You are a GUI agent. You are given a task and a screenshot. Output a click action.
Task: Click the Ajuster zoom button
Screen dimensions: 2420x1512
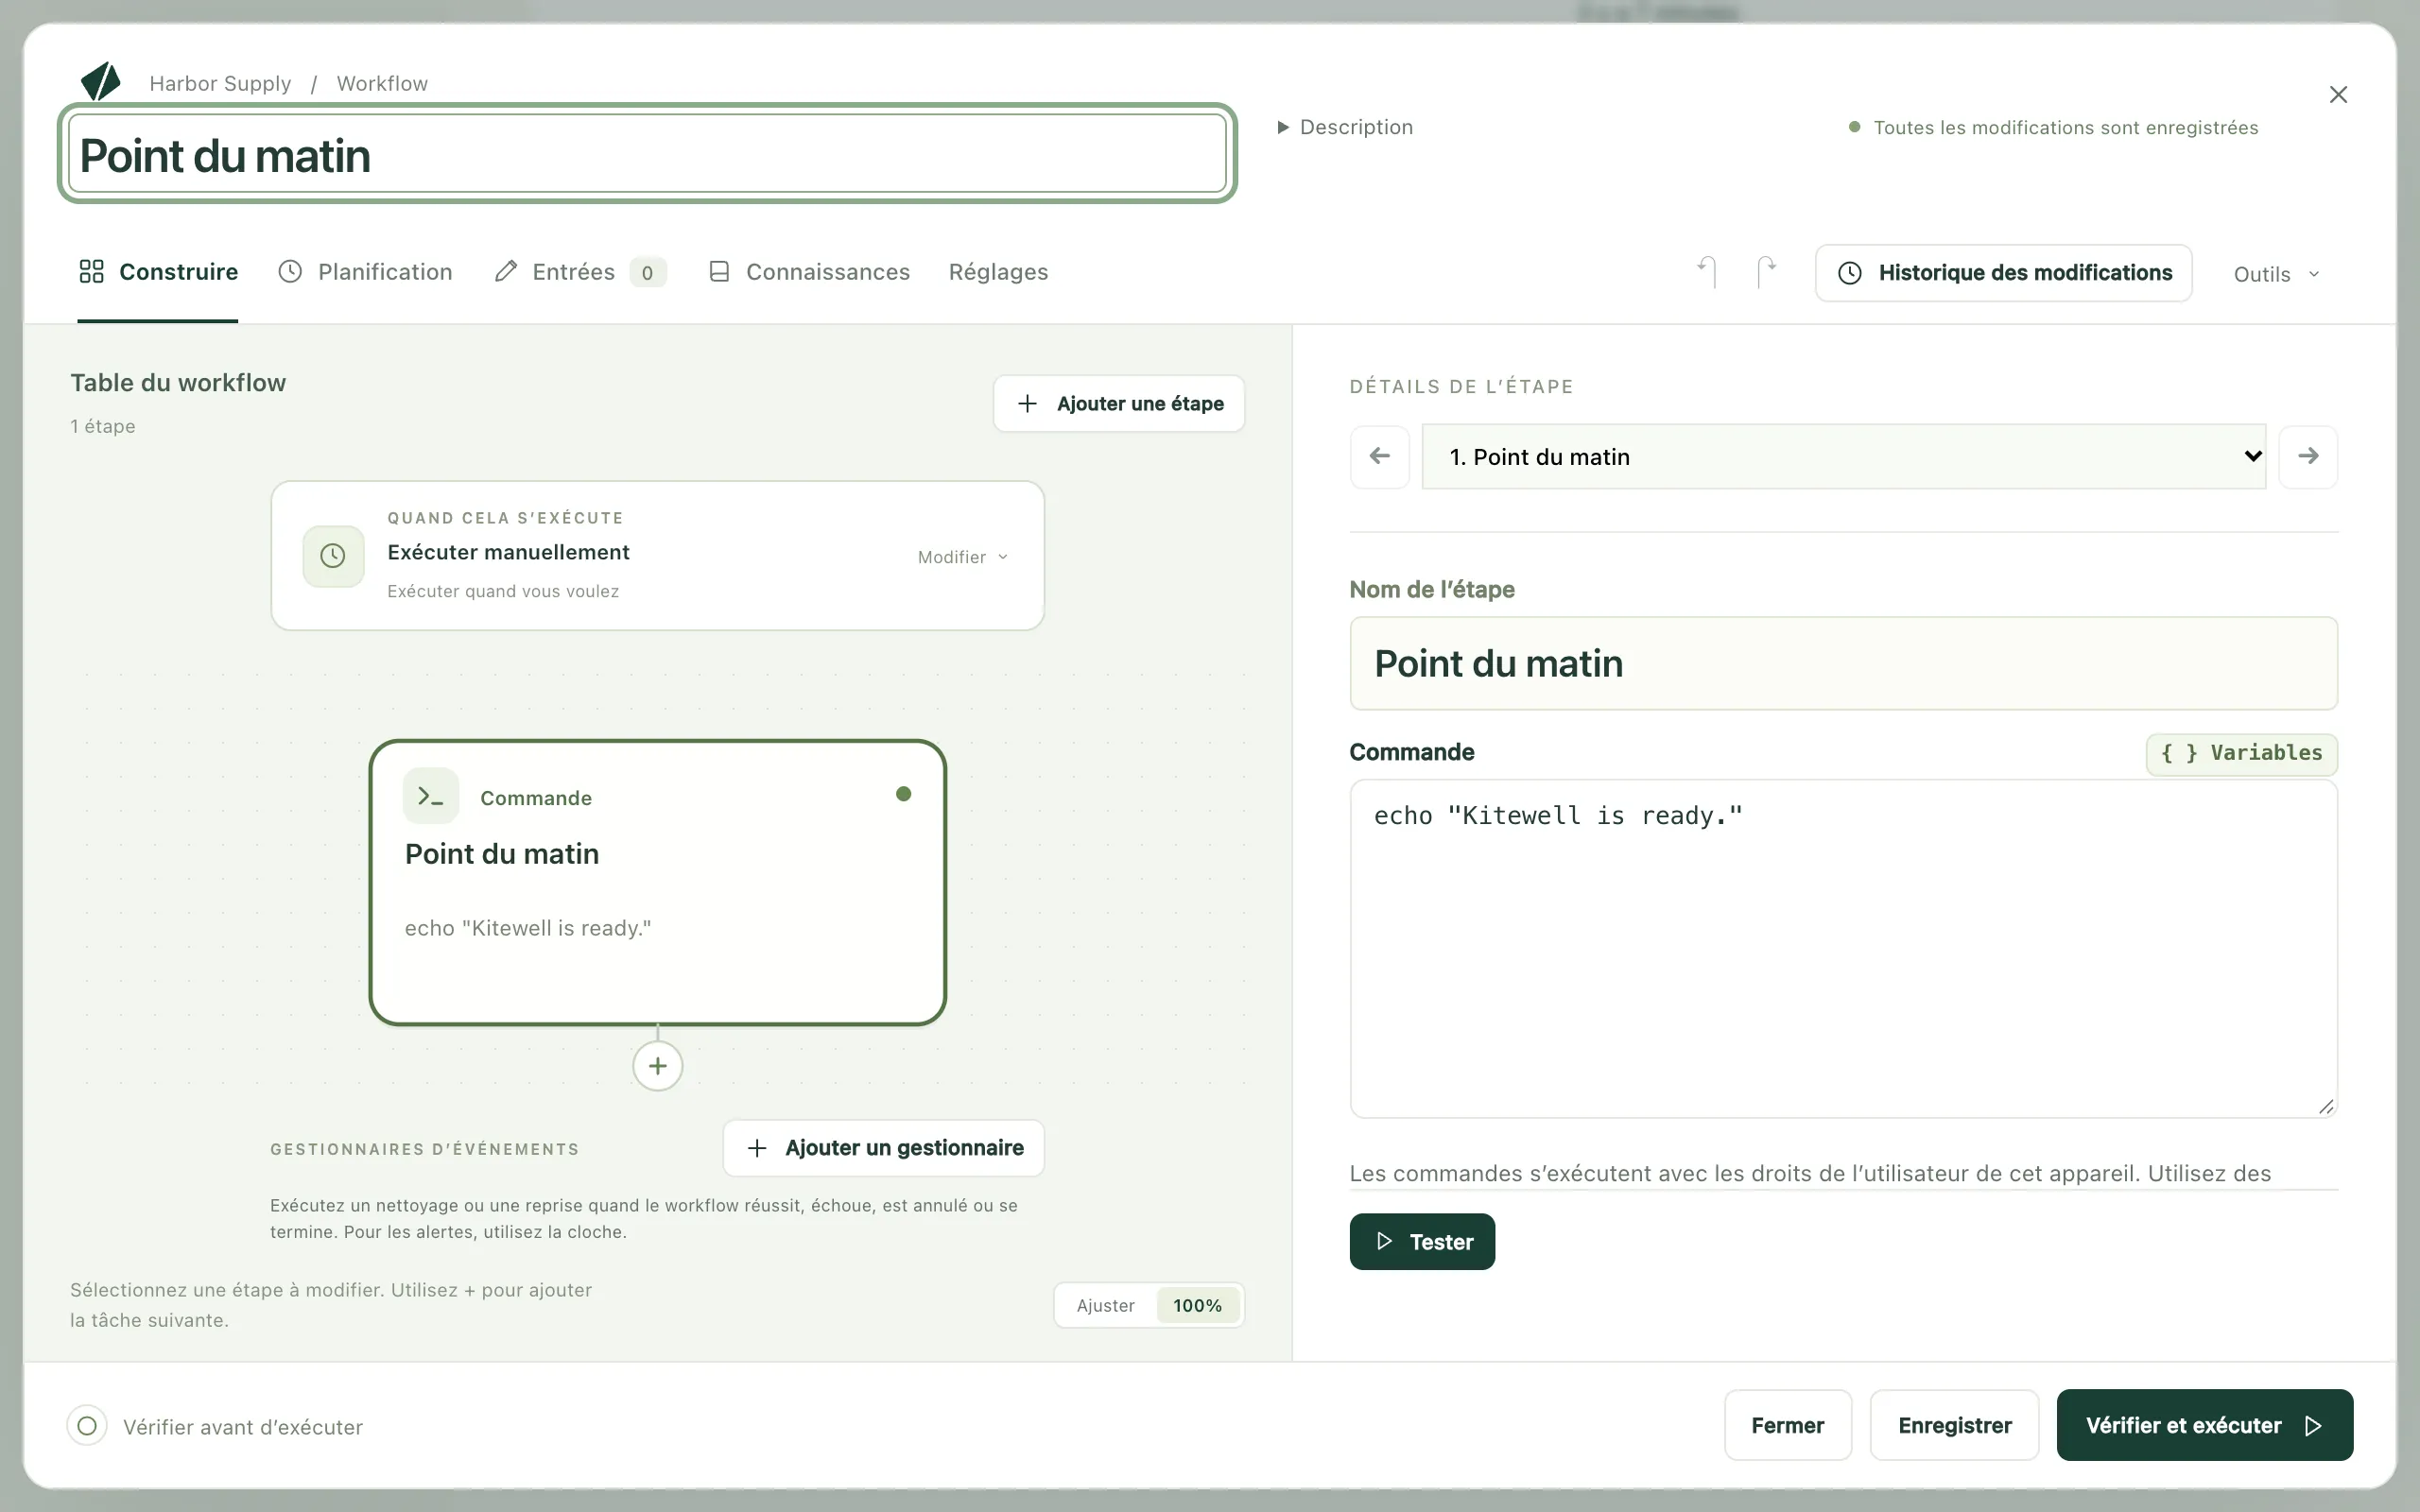(1106, 1306)
